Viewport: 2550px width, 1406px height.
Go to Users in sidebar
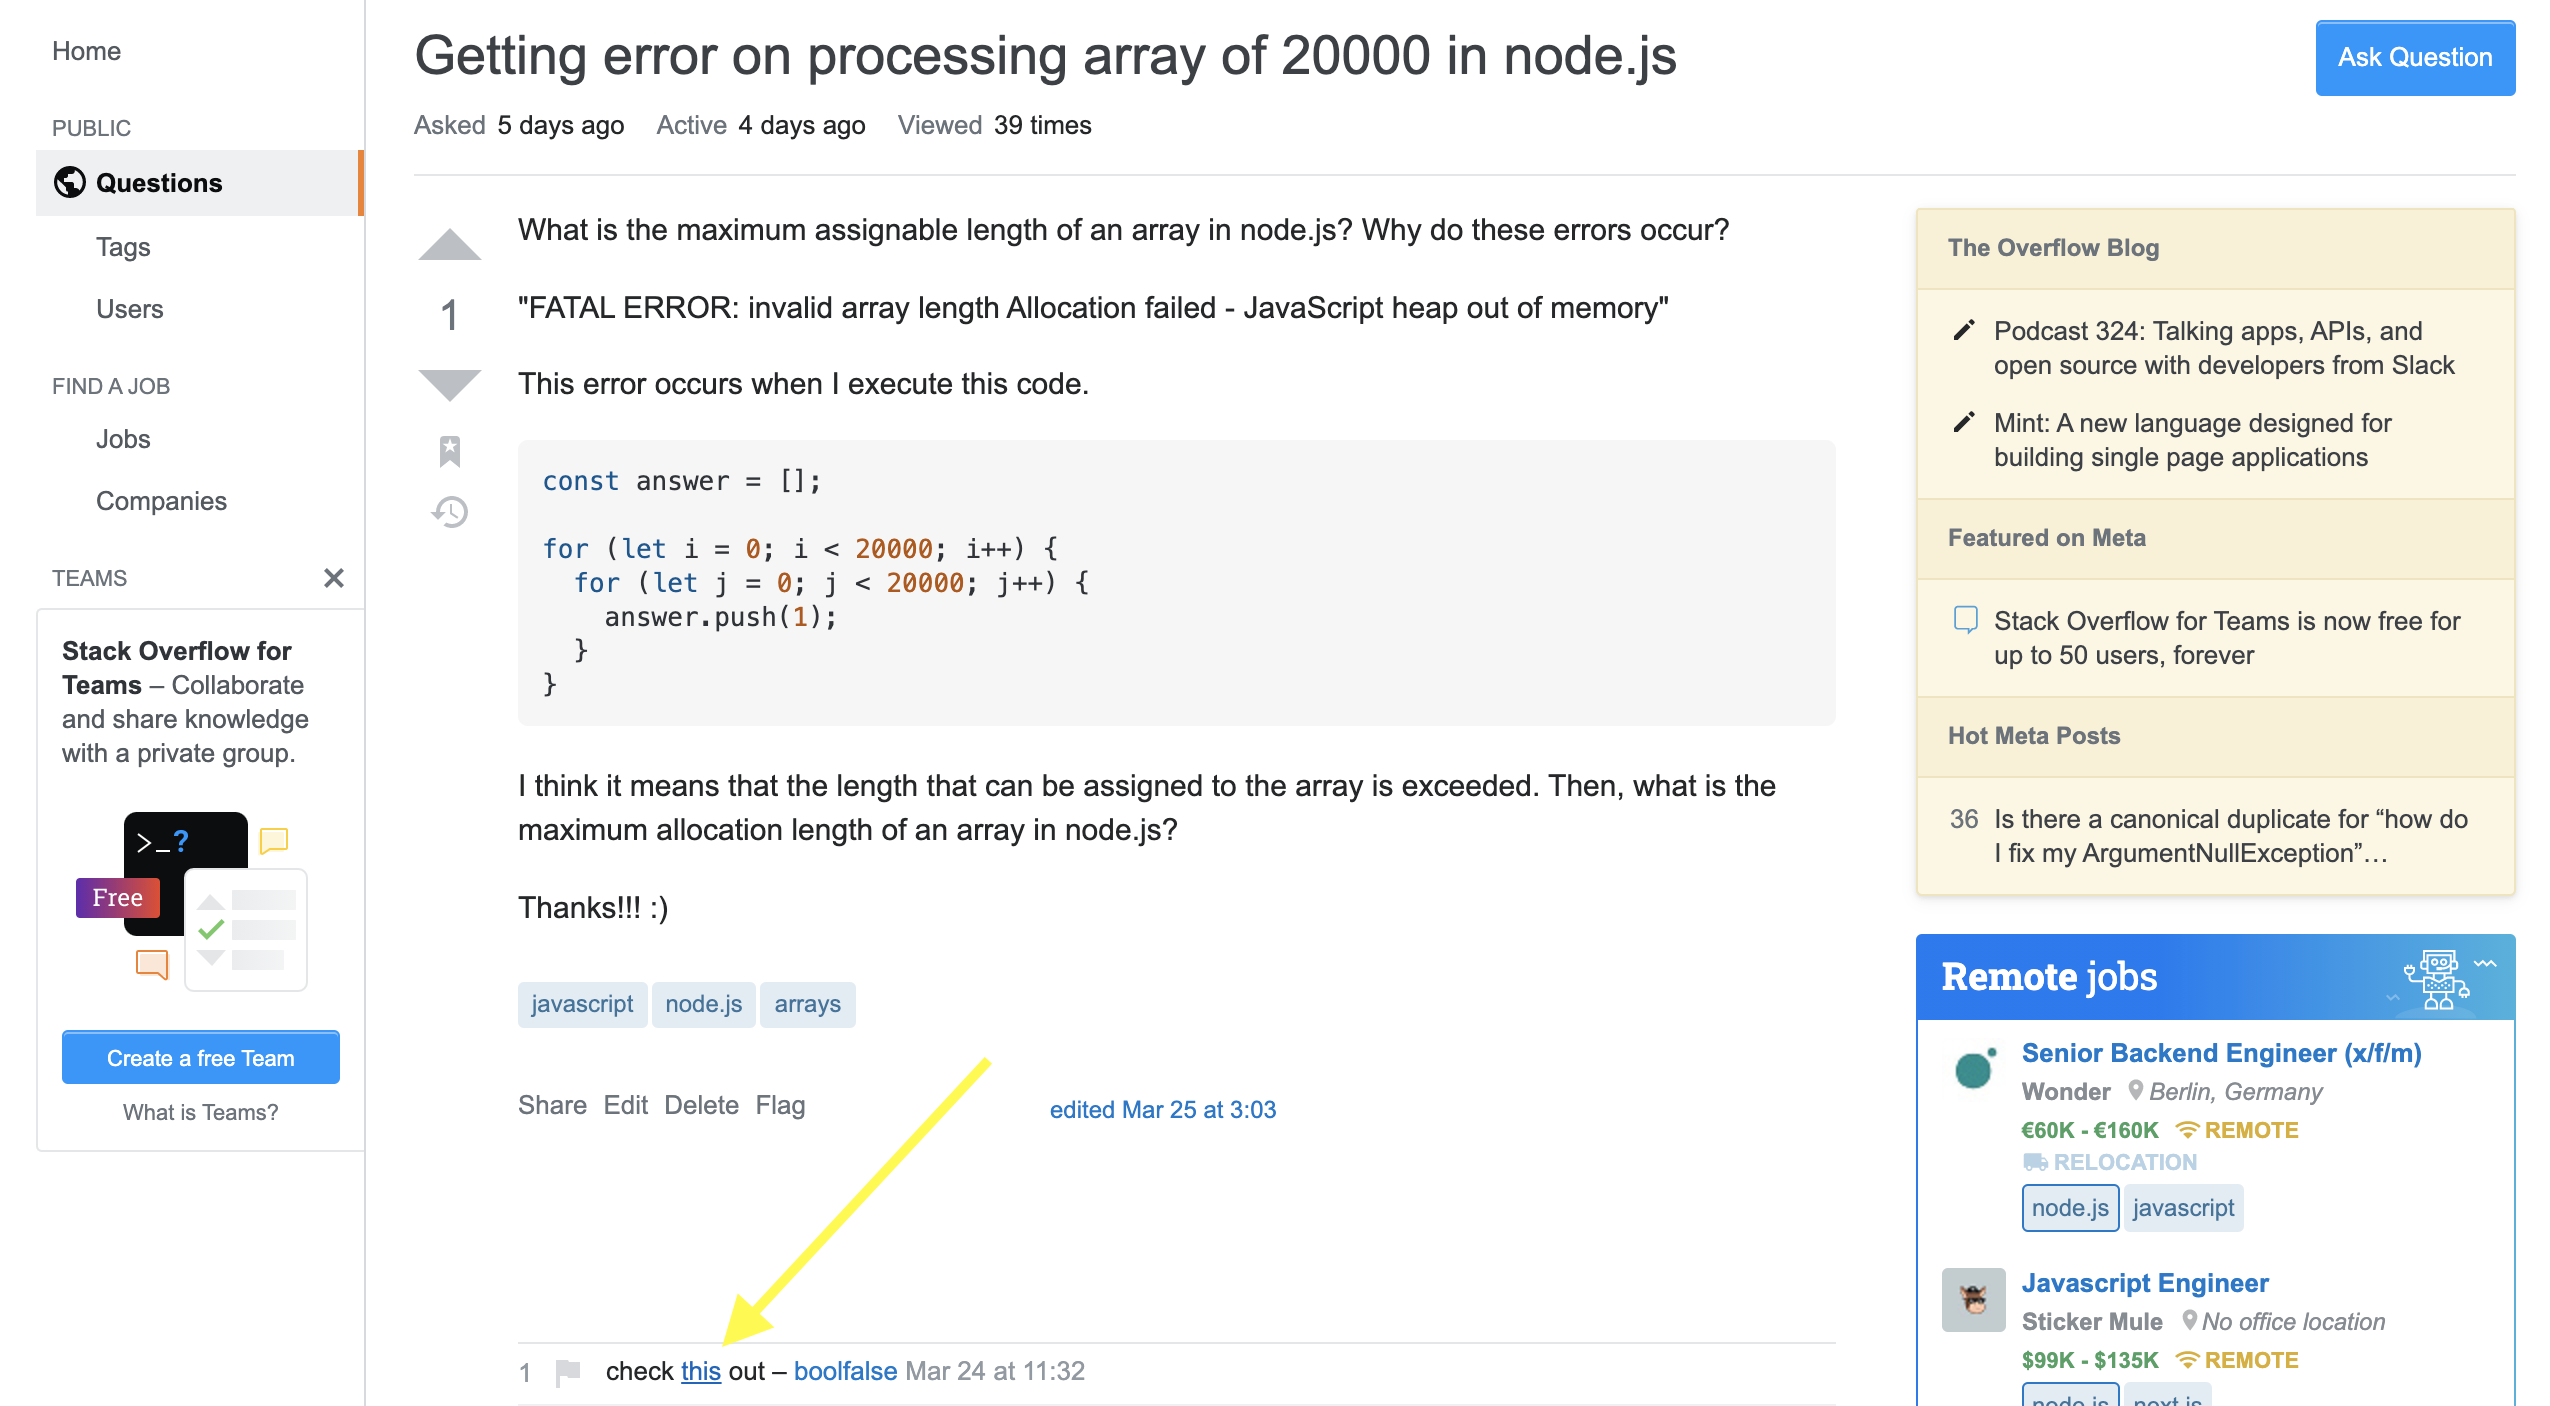tap(129, 309)
